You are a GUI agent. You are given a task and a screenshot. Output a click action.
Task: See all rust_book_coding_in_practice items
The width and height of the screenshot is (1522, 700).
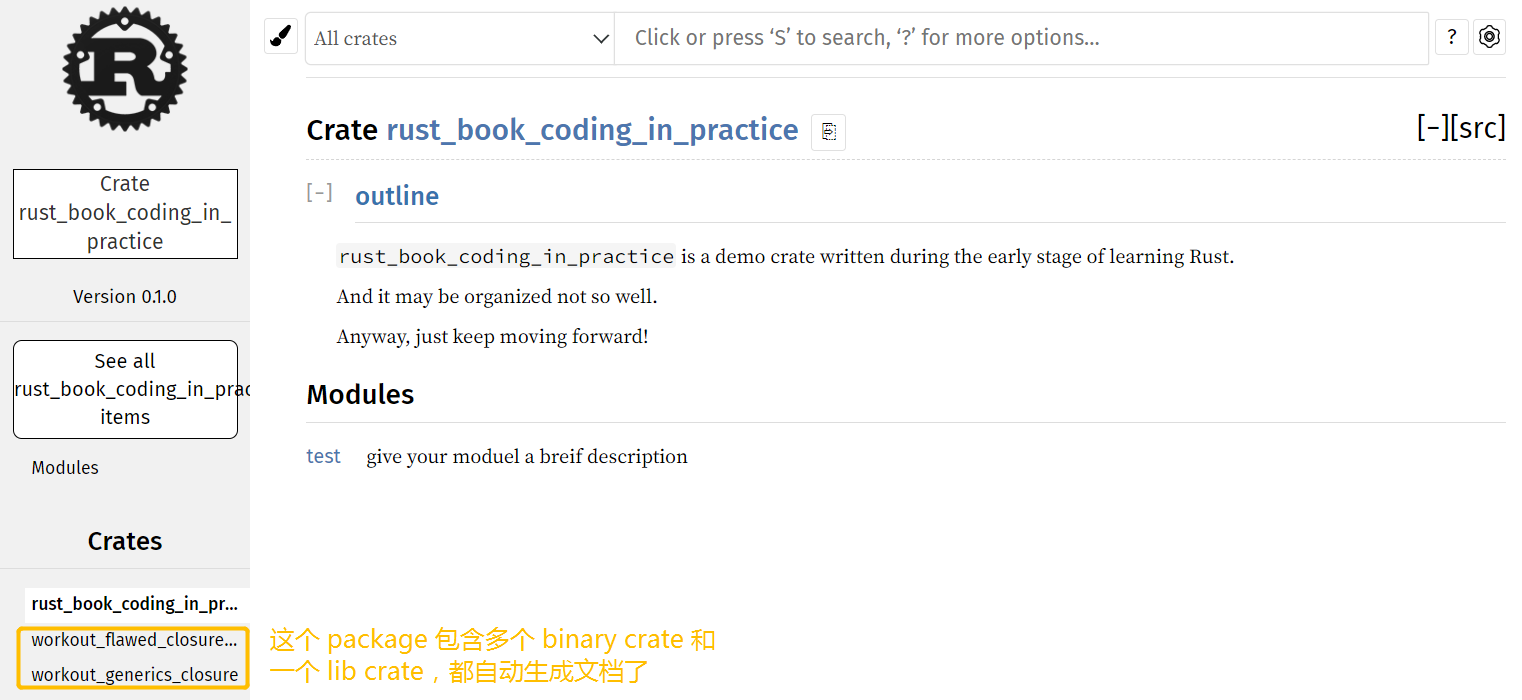point(125,389)
